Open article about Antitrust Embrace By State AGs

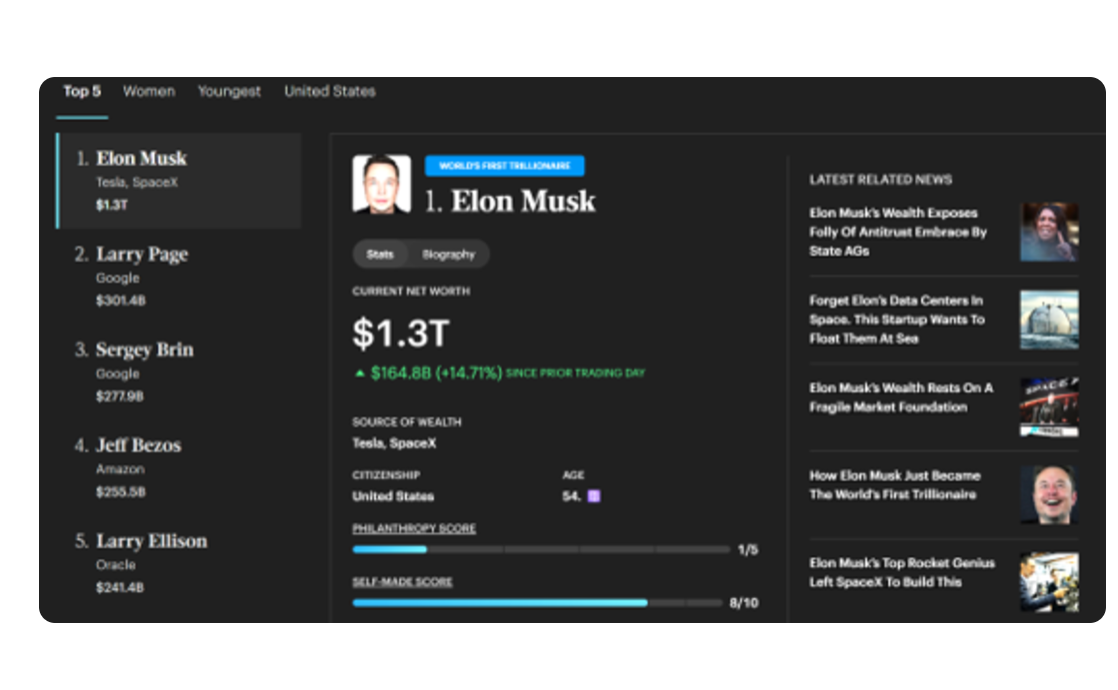click(898, 232)
